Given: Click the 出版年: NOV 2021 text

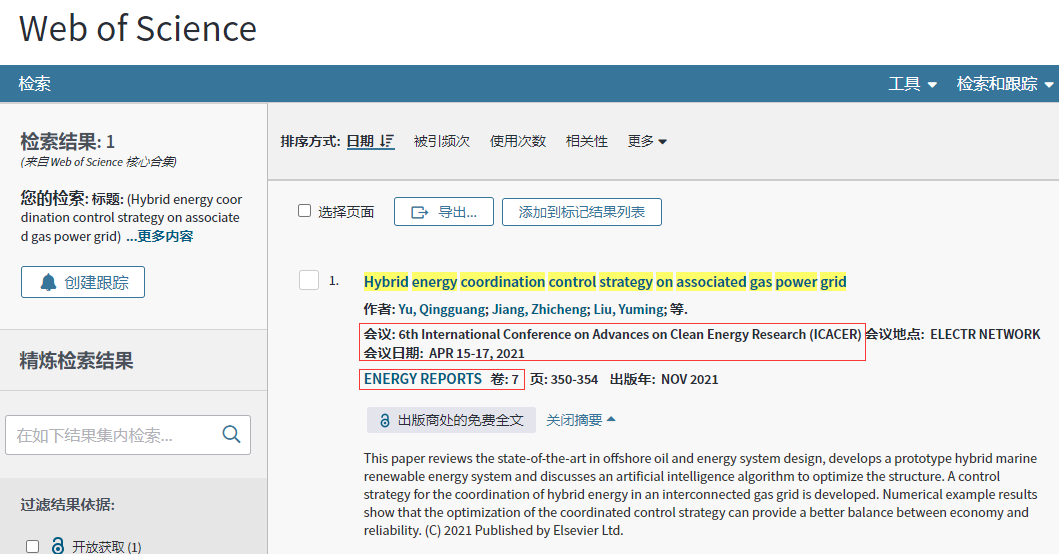Looking at the screenshot, I should [664, 380].
